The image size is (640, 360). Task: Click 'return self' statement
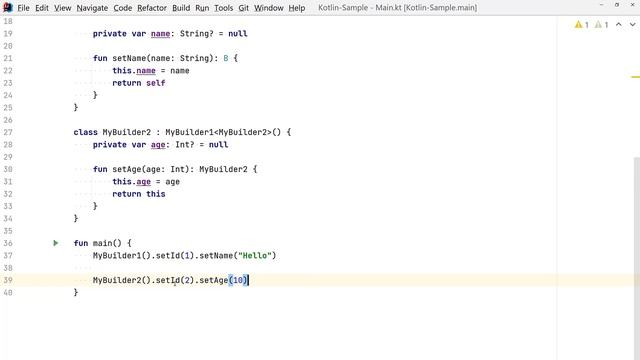click(139, 83)
